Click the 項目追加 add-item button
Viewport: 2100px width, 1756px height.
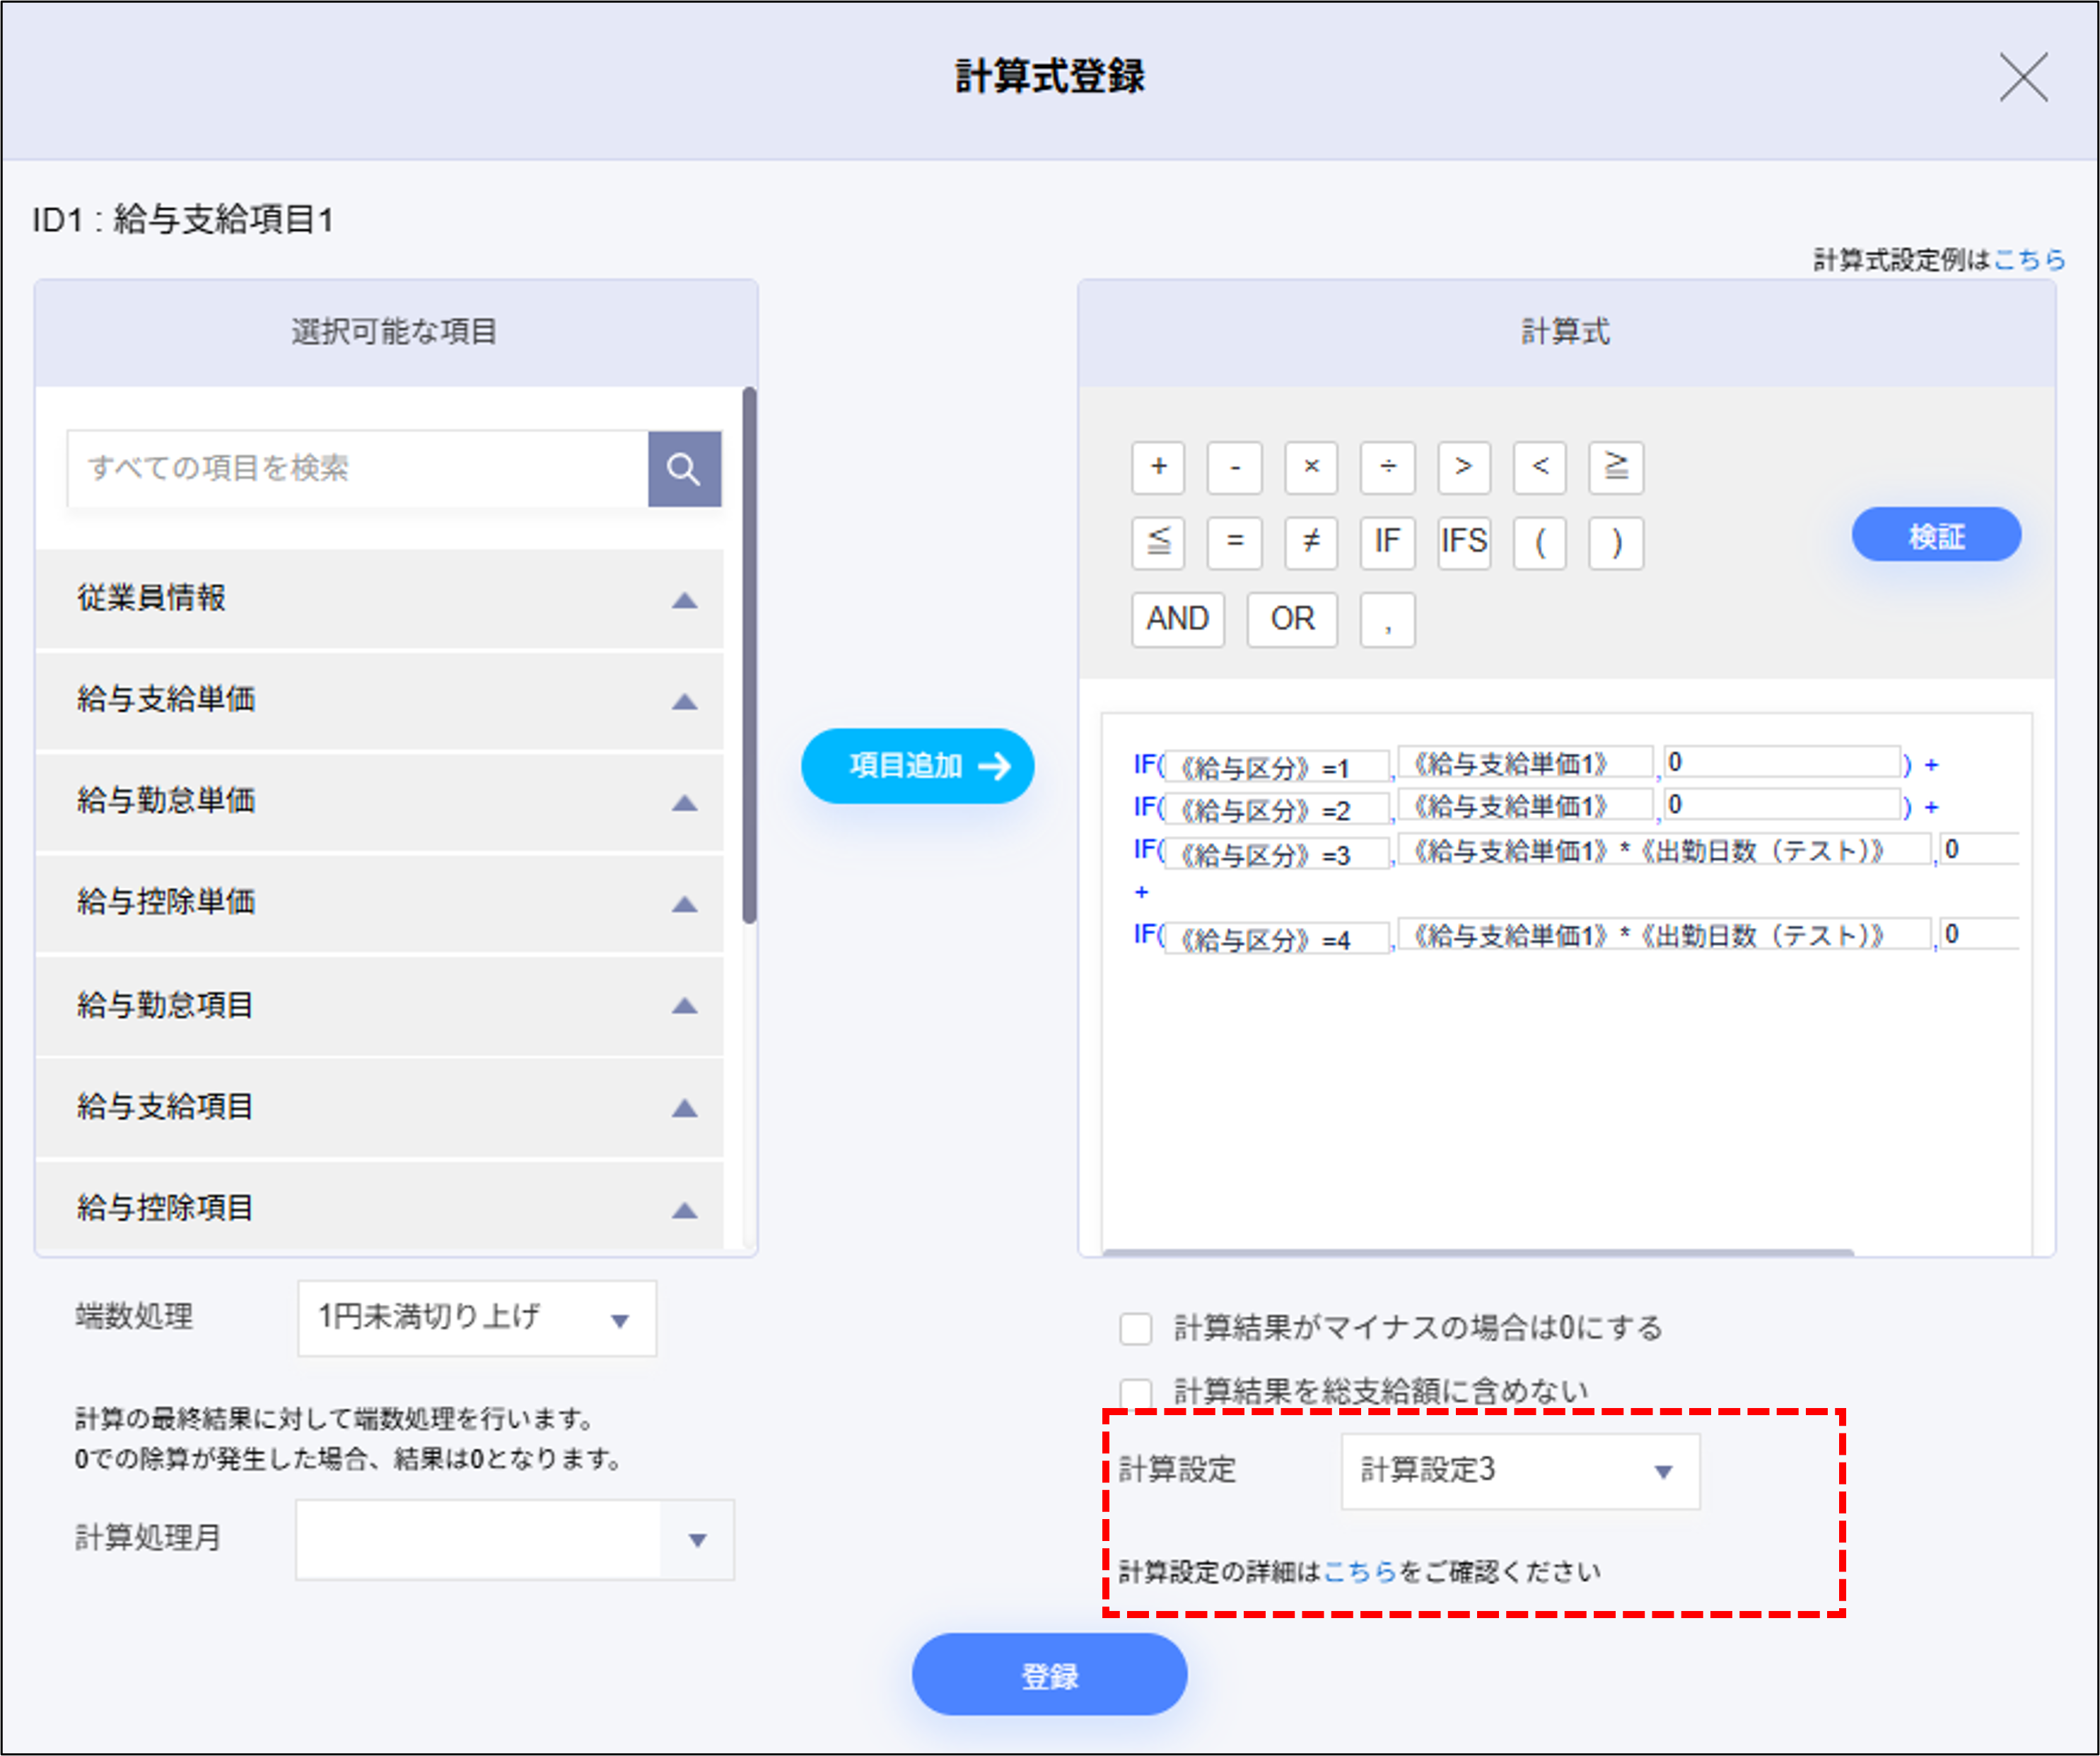(x=917, y=765)
